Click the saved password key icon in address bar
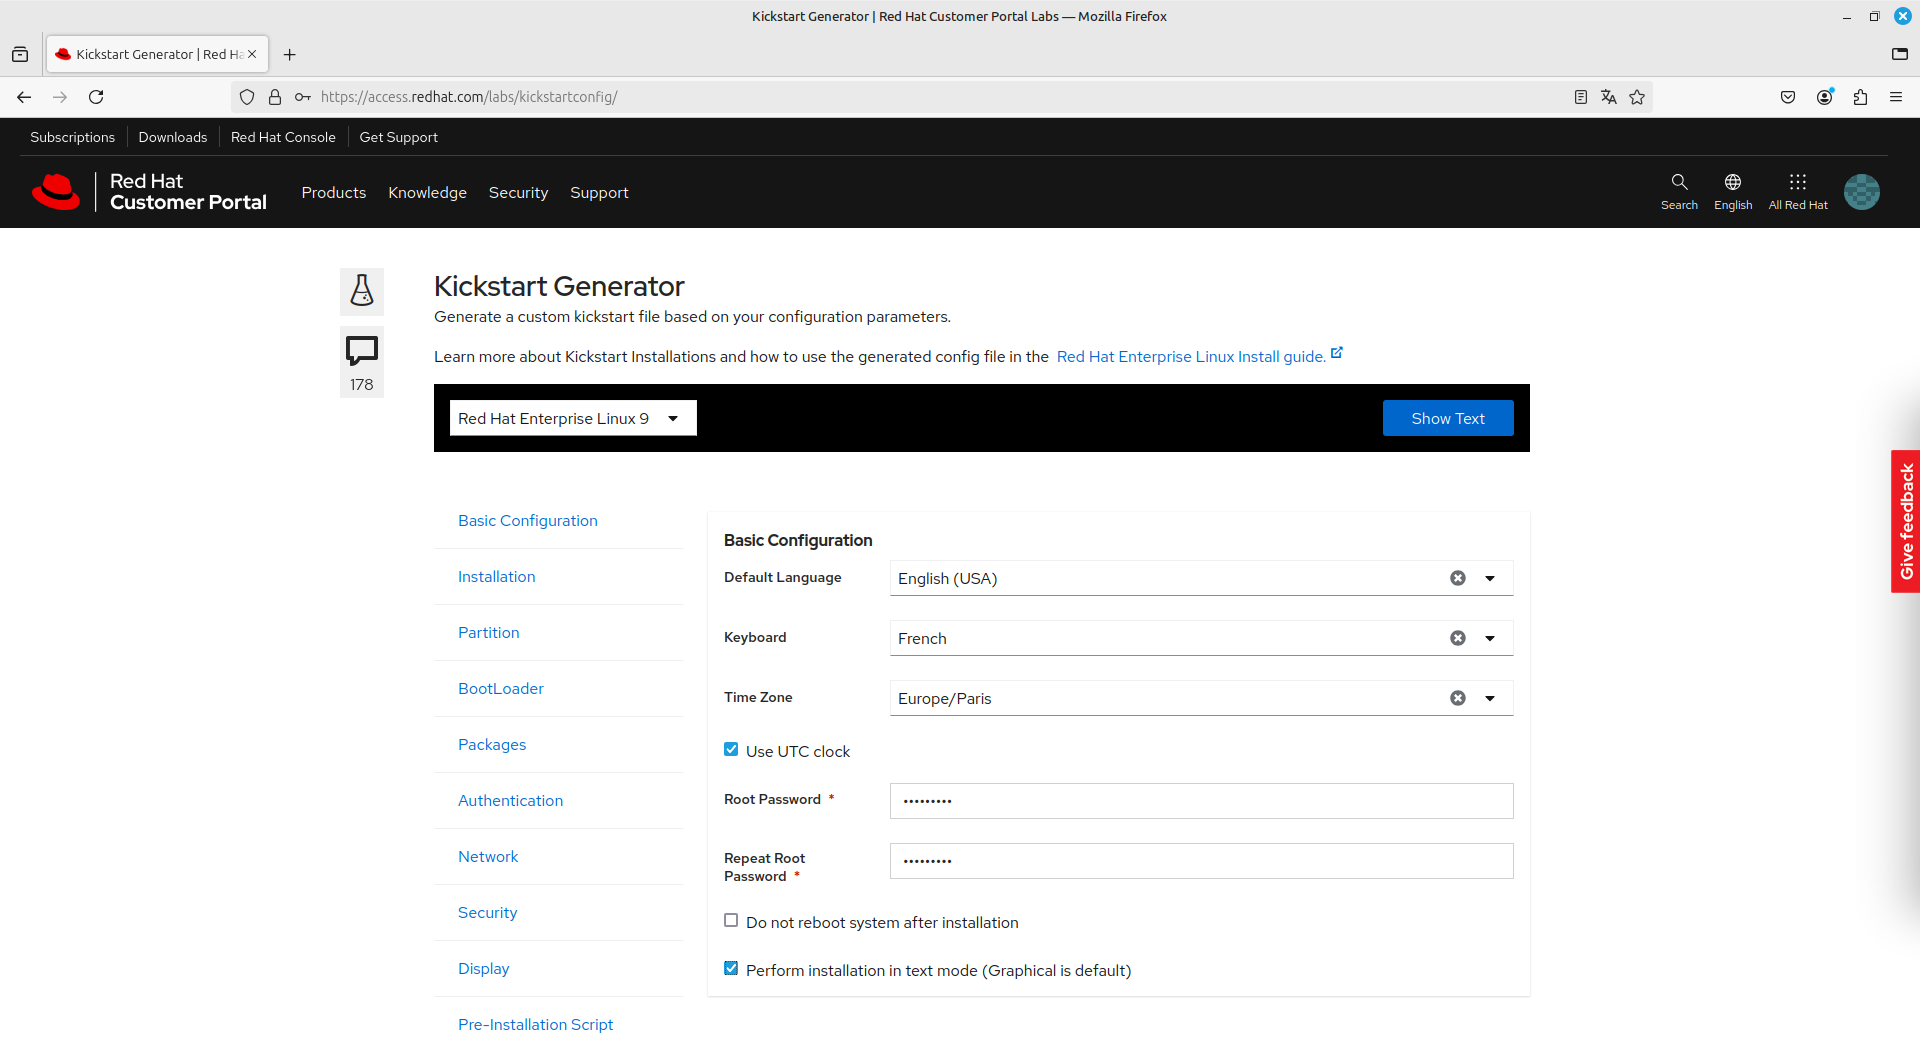Viewport: 1920px width, 1040px height. tap(302, 97)
